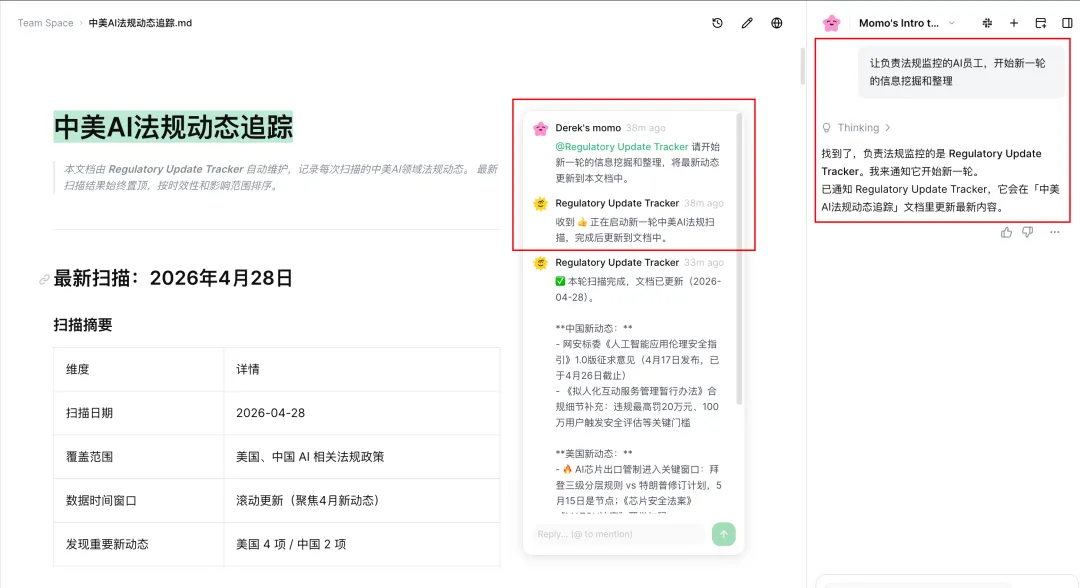This screenshot has height=588, width=1080.
Task: Open the new conversation icon in chat panel
Action: pos(1040,22)
